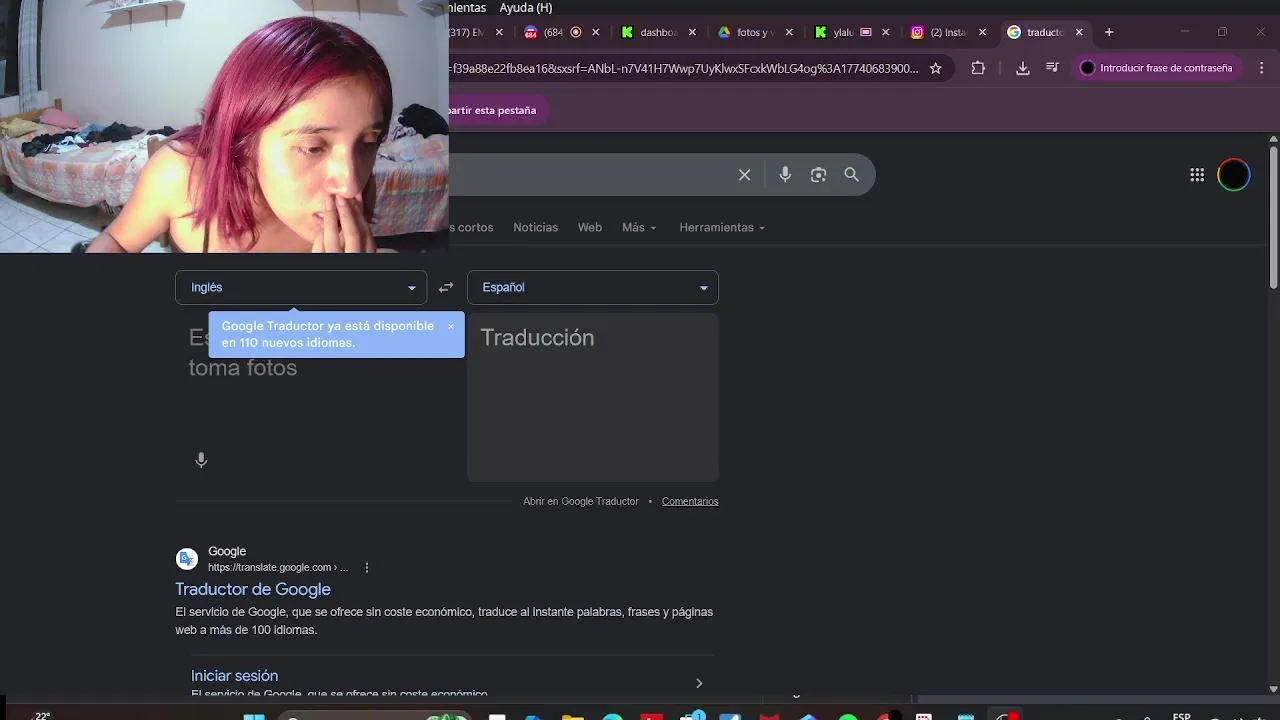Click the magnifier search icon

pos(851,175)
